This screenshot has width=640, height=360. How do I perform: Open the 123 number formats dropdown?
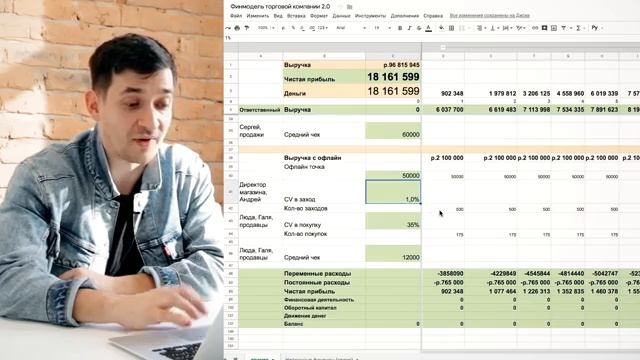(323, 28)
